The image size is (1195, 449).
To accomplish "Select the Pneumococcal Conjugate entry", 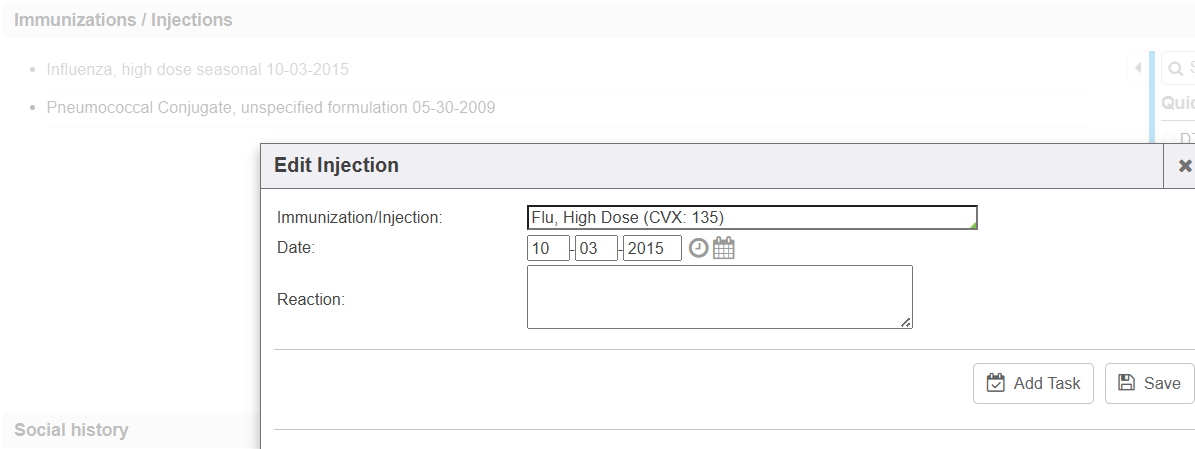I will point(270,107).
